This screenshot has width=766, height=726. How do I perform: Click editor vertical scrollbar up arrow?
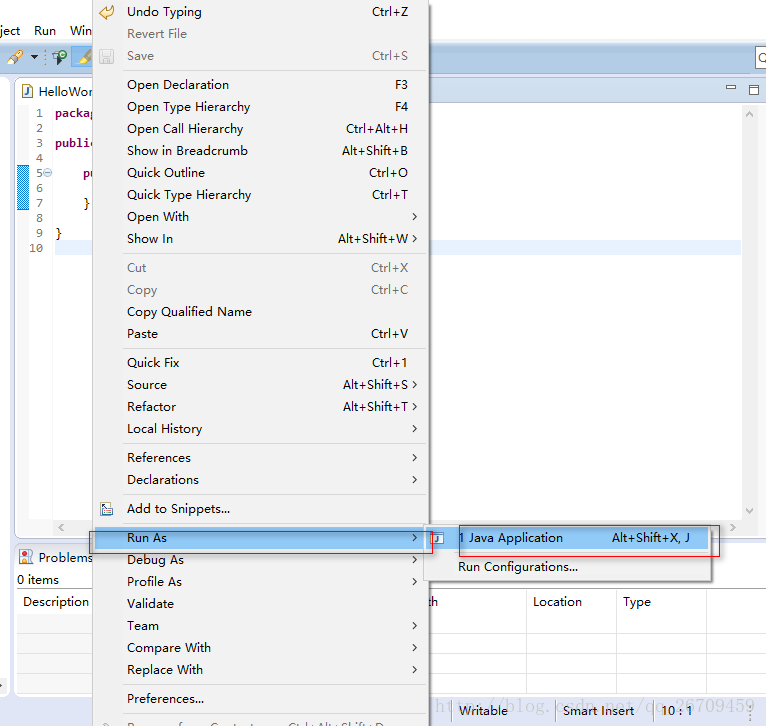(749, 114)
